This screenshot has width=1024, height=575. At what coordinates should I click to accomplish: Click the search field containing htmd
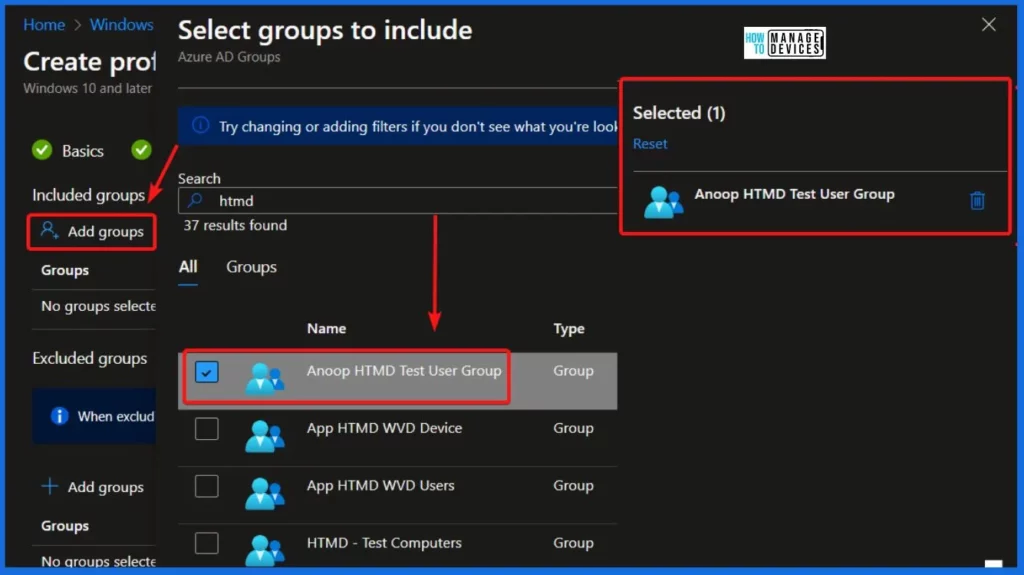(x=398, y=201)
